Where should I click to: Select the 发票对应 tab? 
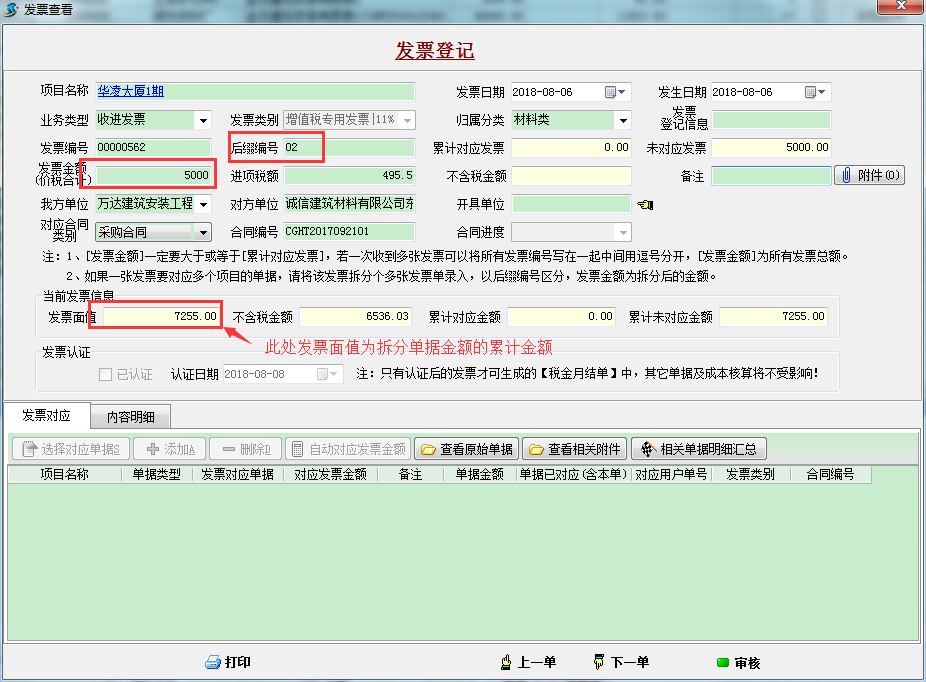pos(46,415)
